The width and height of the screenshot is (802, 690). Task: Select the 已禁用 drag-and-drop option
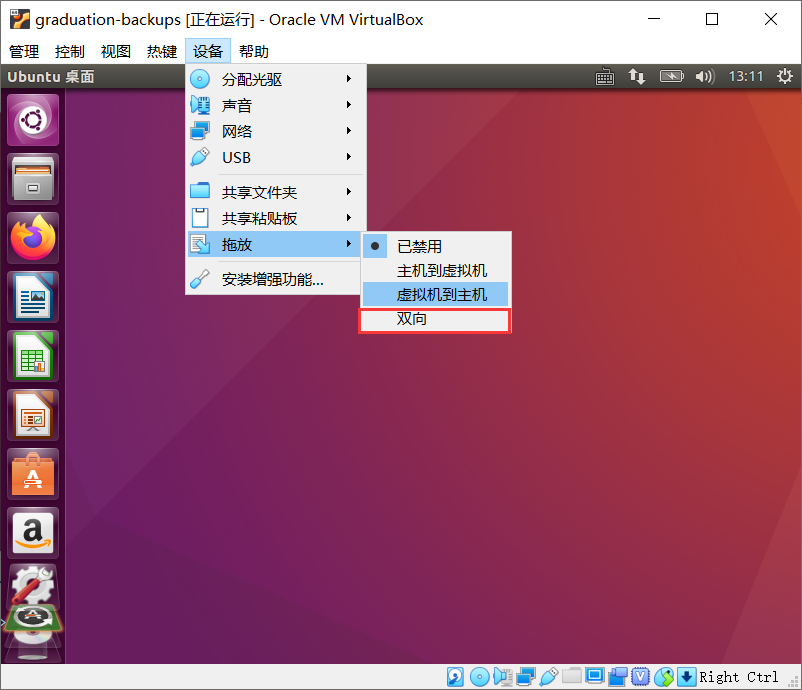coord(436,246)
